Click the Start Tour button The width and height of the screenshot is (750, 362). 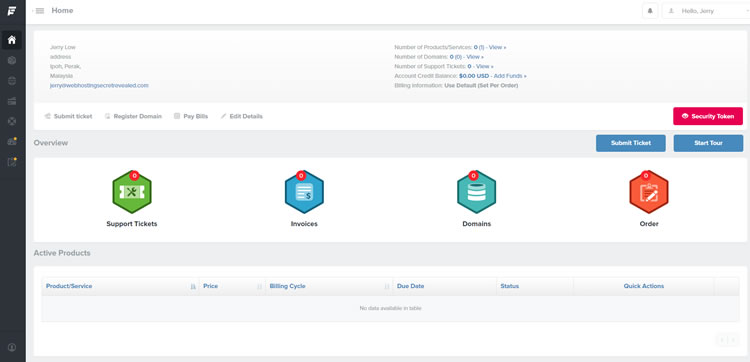[x=708, y=143]
